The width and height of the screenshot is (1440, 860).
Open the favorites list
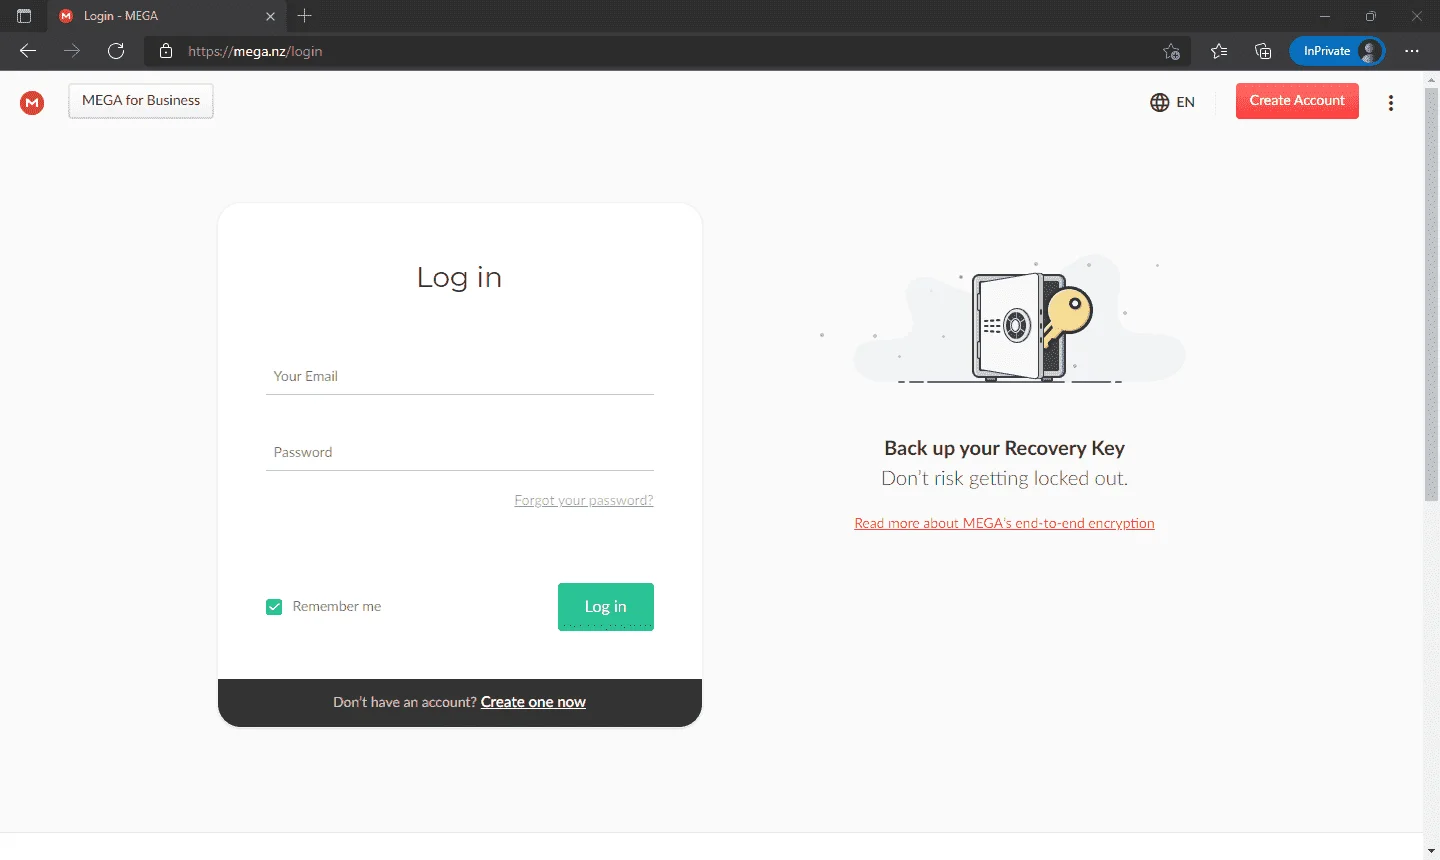pyautogui.click(x=1218, y=51)
